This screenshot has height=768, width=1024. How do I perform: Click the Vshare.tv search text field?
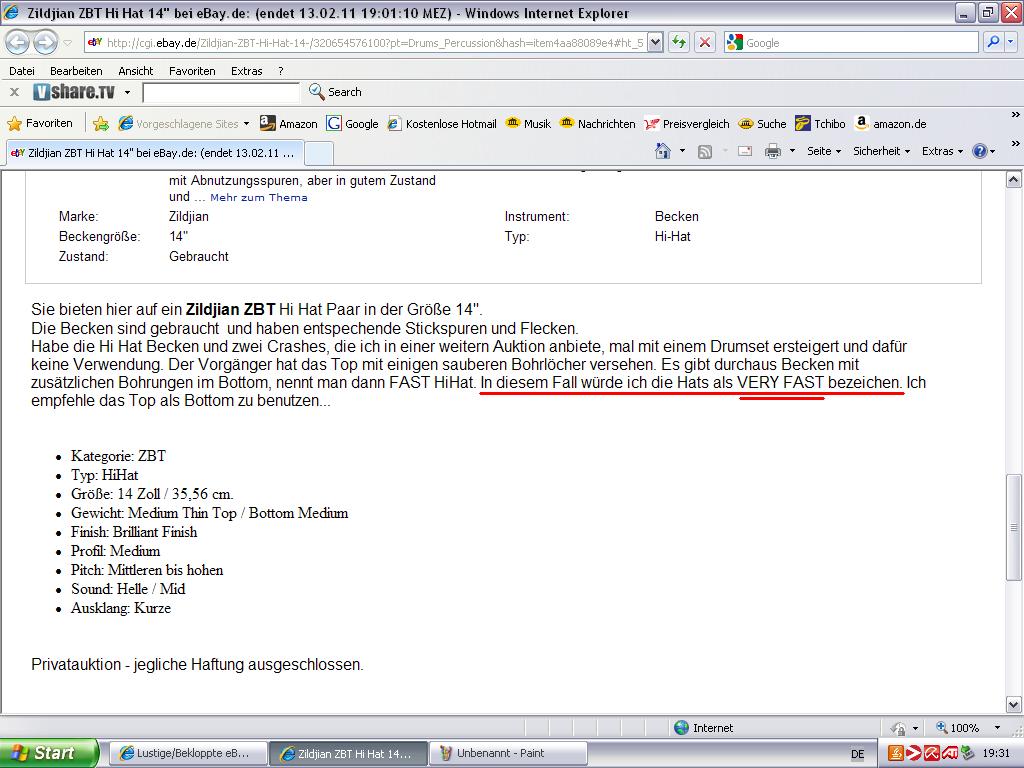click(x=221, y=93)
